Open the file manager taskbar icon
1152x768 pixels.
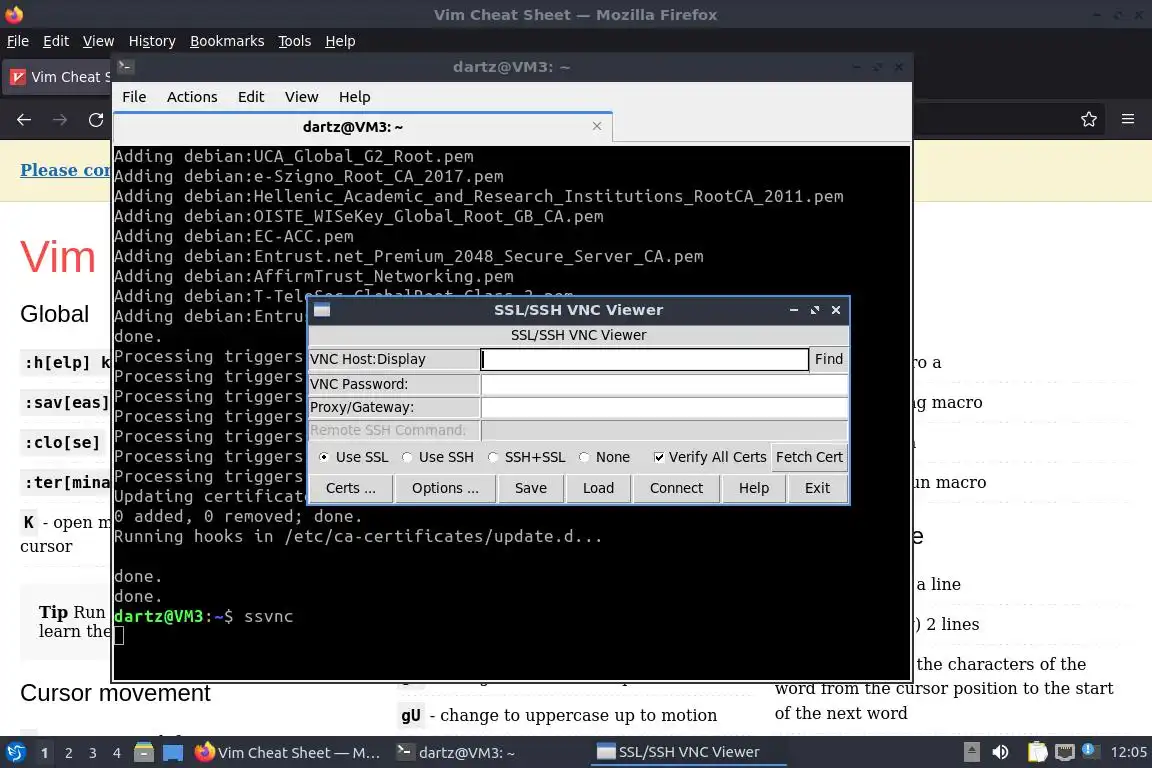click(x=144, y=753)
